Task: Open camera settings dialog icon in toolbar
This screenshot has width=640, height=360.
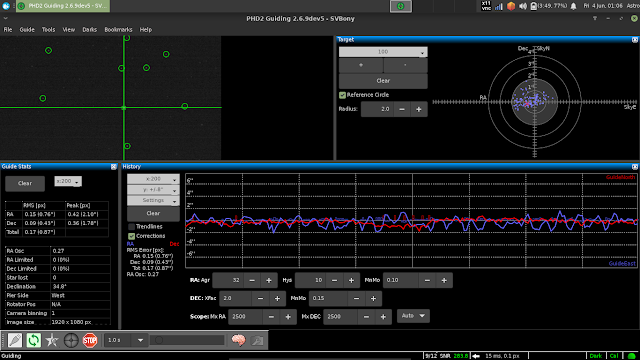Action: [257, 340]
